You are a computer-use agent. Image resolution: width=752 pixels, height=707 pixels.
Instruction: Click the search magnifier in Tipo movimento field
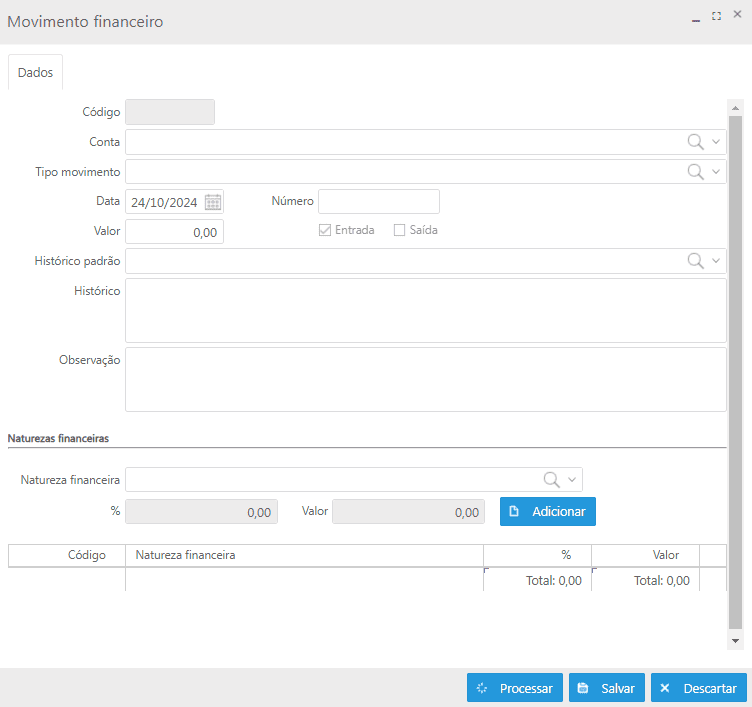pos(695,172)
